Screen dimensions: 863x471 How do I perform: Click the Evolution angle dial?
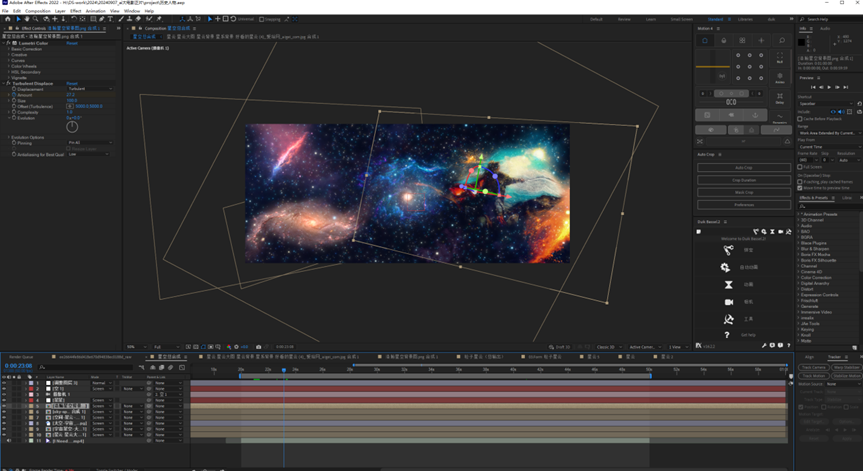click(72, 127)
